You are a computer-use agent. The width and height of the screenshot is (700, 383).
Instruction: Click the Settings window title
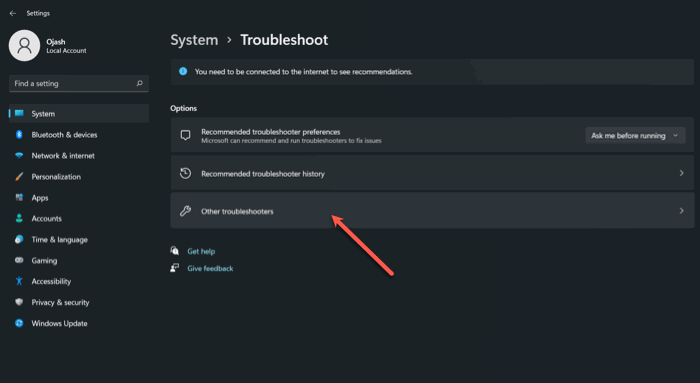tap(38, 13)
